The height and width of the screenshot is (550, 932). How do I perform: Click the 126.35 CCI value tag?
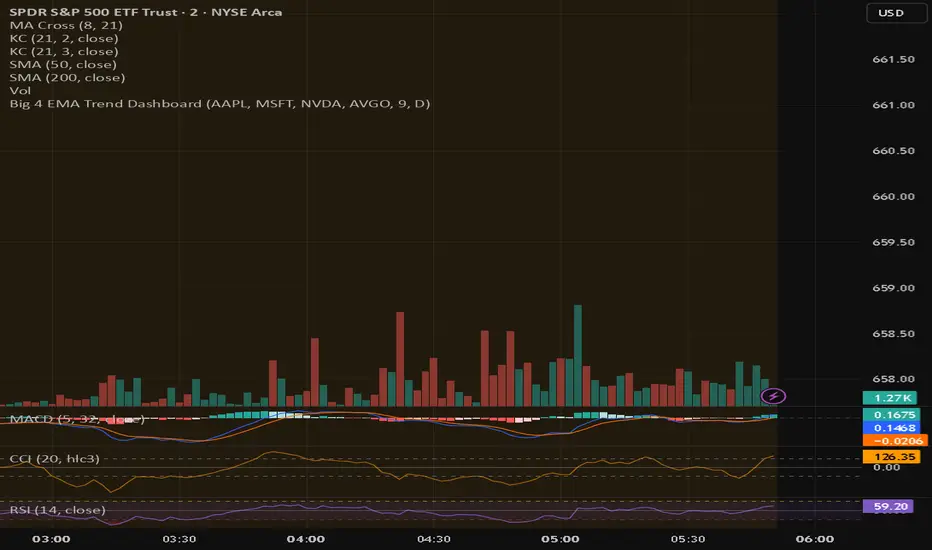point(891,457)
